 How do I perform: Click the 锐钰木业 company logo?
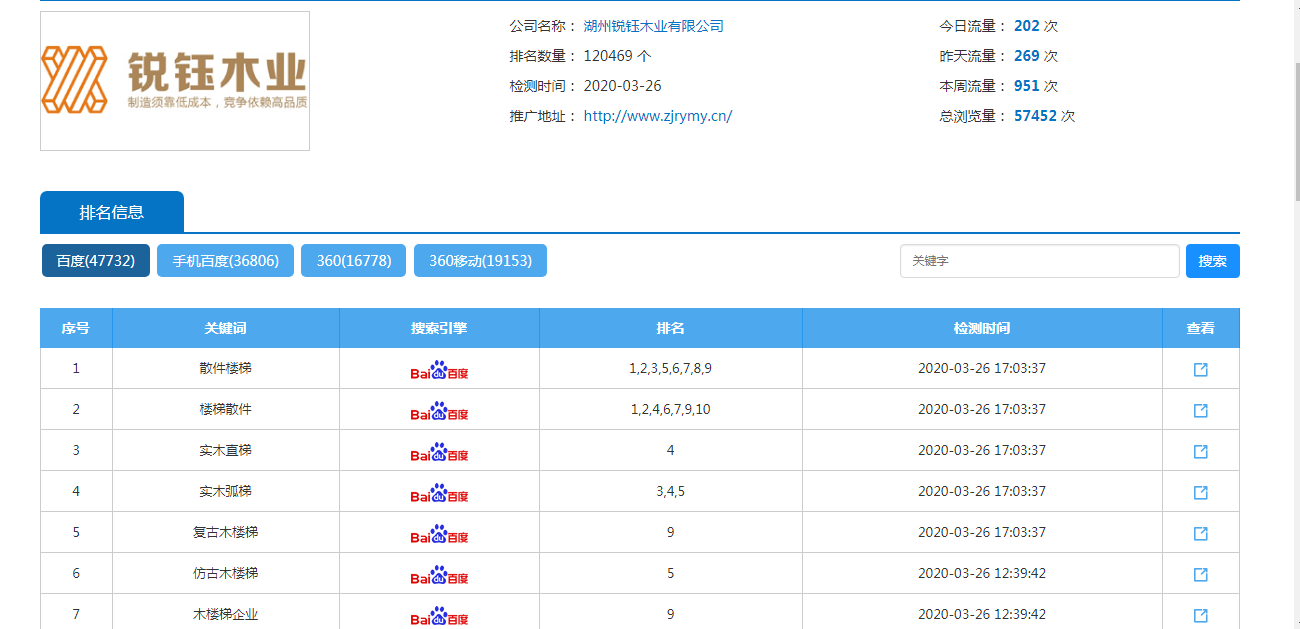point(174,80)
